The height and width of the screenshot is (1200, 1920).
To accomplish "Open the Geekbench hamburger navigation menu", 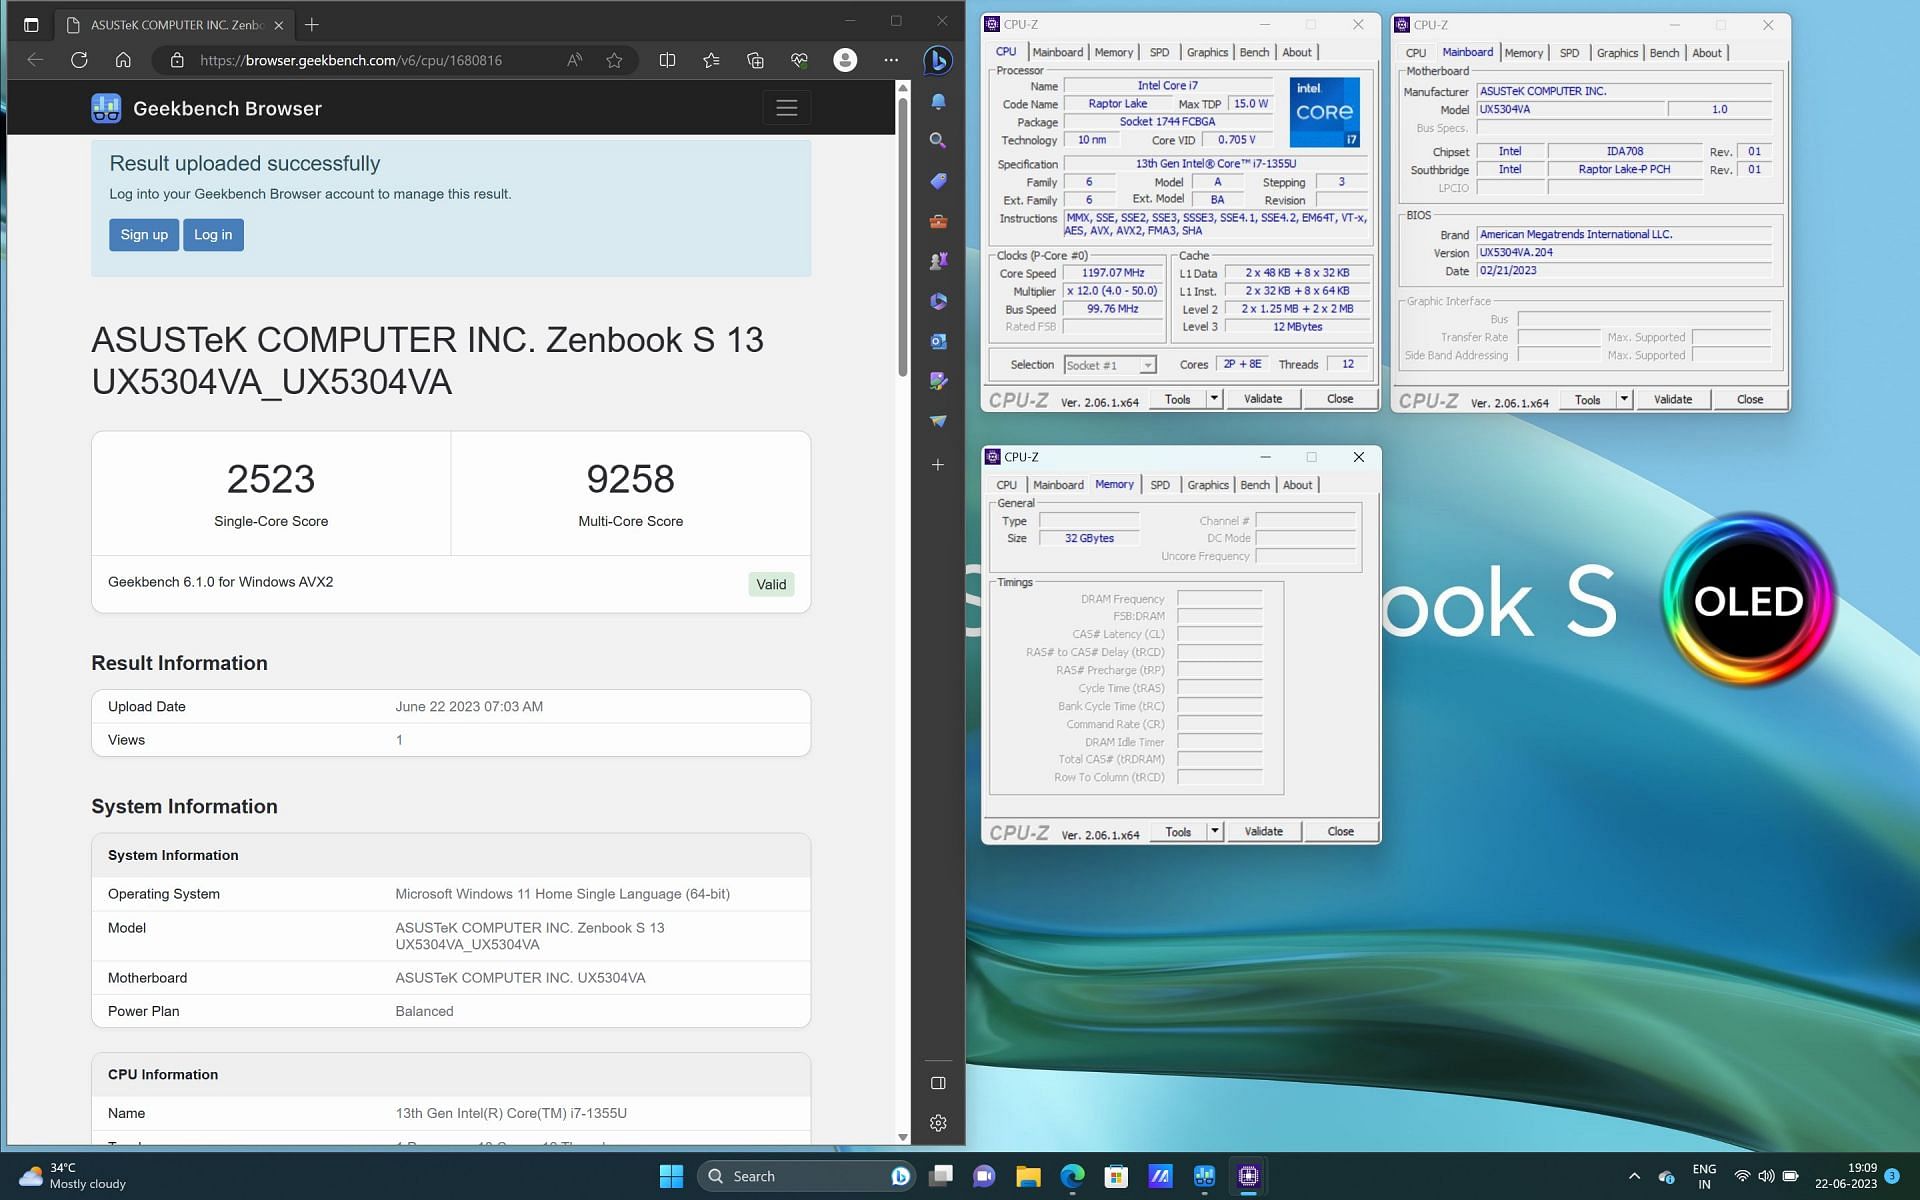I will coord(787,108).
